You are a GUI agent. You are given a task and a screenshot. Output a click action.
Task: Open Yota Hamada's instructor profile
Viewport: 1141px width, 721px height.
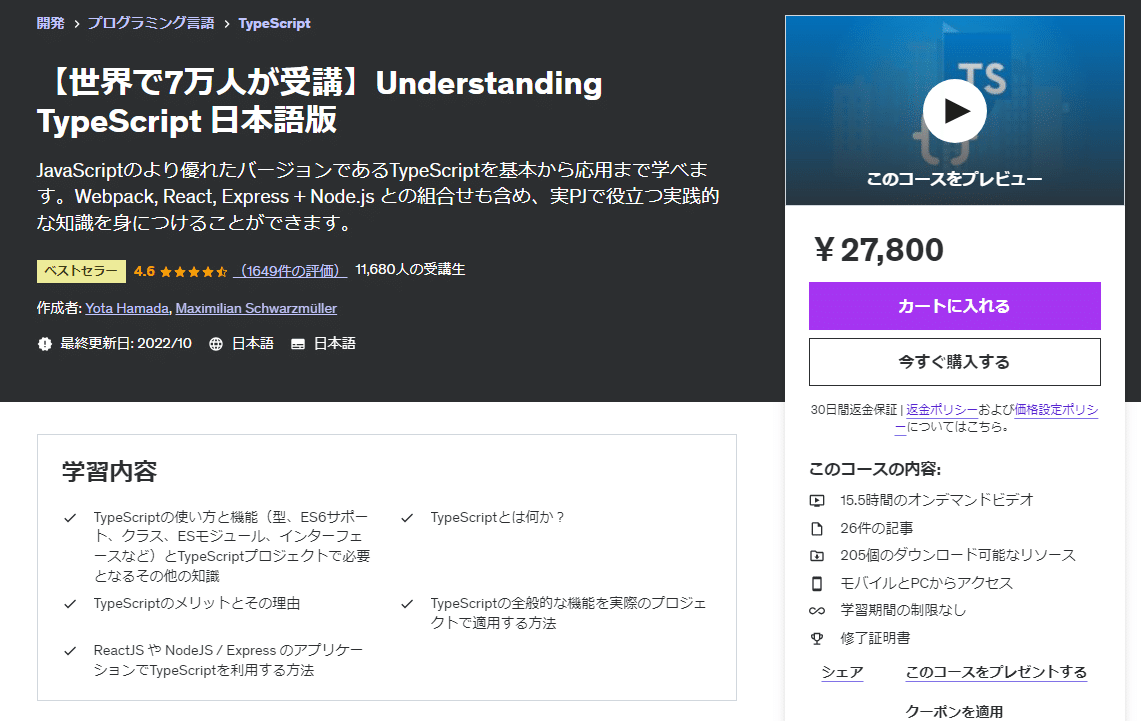[x=127, y=308]
